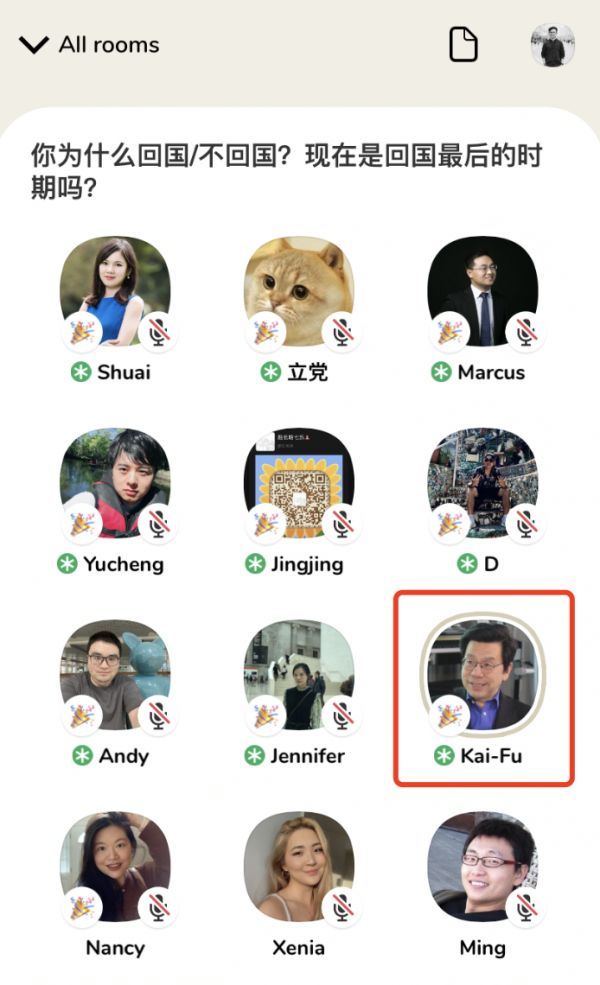The height and width of the screenshot is (985, 600).
Task: Open my profile picture in top bar
Action: 553,45
